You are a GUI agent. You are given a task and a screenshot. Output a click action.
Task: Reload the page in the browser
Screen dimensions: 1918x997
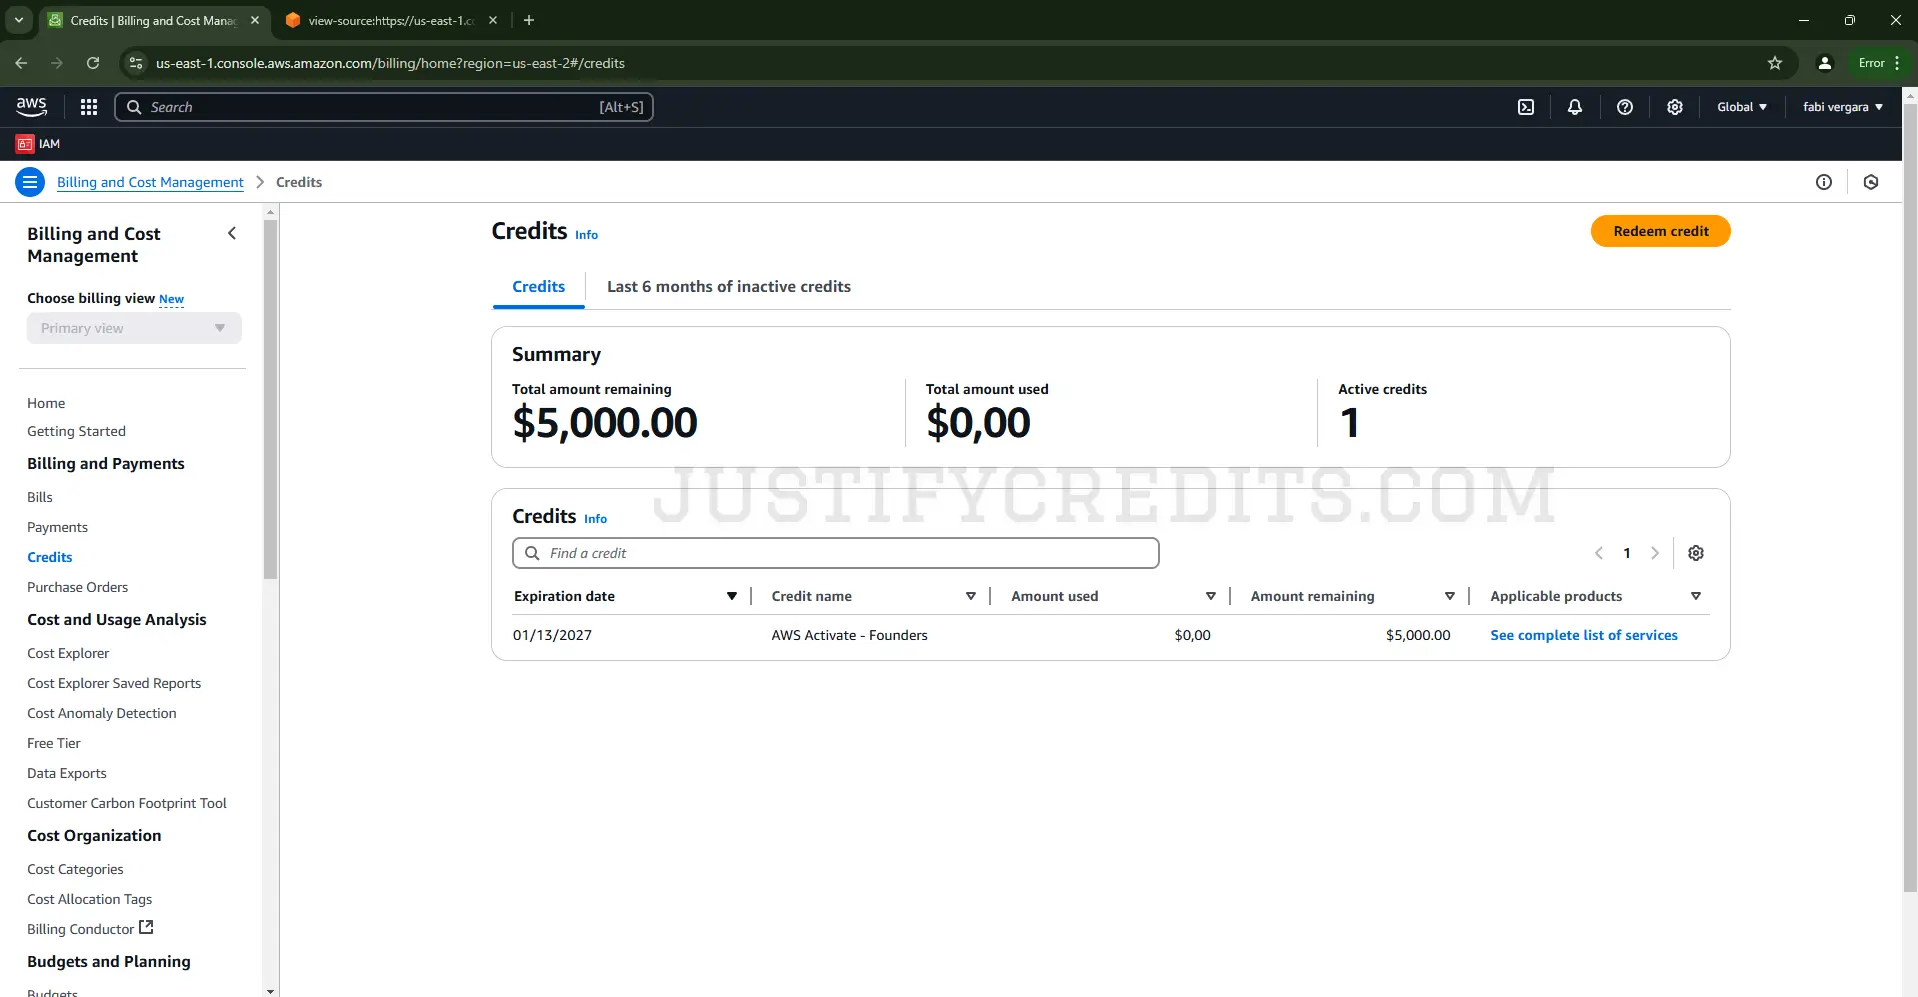[93, 63]
